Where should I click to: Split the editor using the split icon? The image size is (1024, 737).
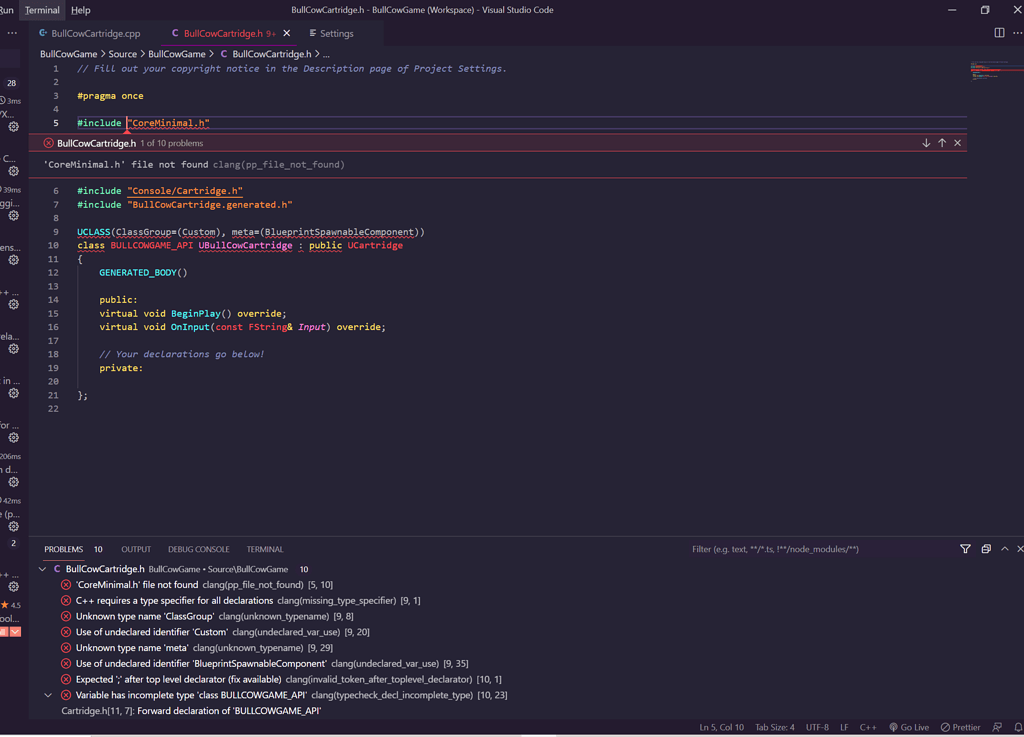(998, 32)
